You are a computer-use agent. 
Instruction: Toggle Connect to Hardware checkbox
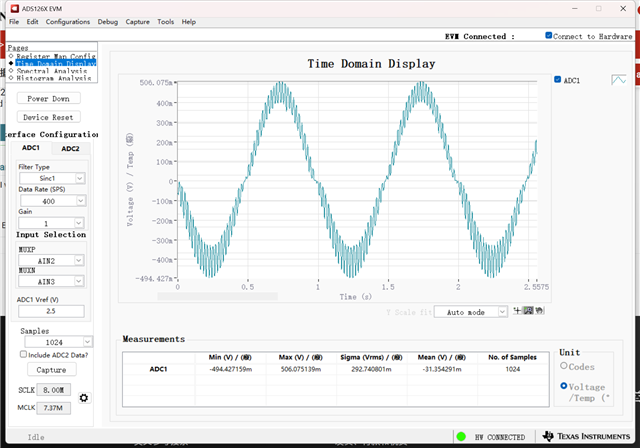549,35
